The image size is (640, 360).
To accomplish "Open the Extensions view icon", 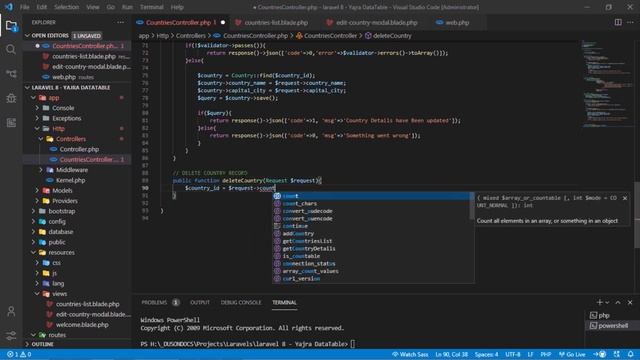I will tap(11, 122).
